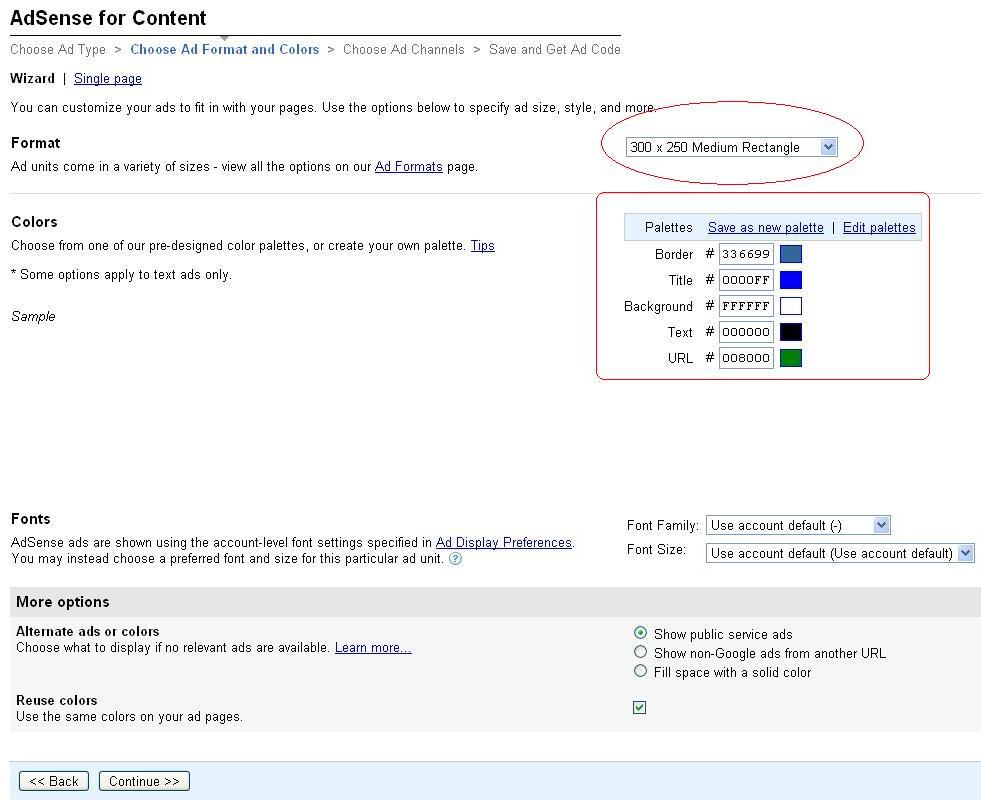This screenshot has height=800, width=981.
Task: Click the green URL color swatch
Action: [x=791, y=358]
